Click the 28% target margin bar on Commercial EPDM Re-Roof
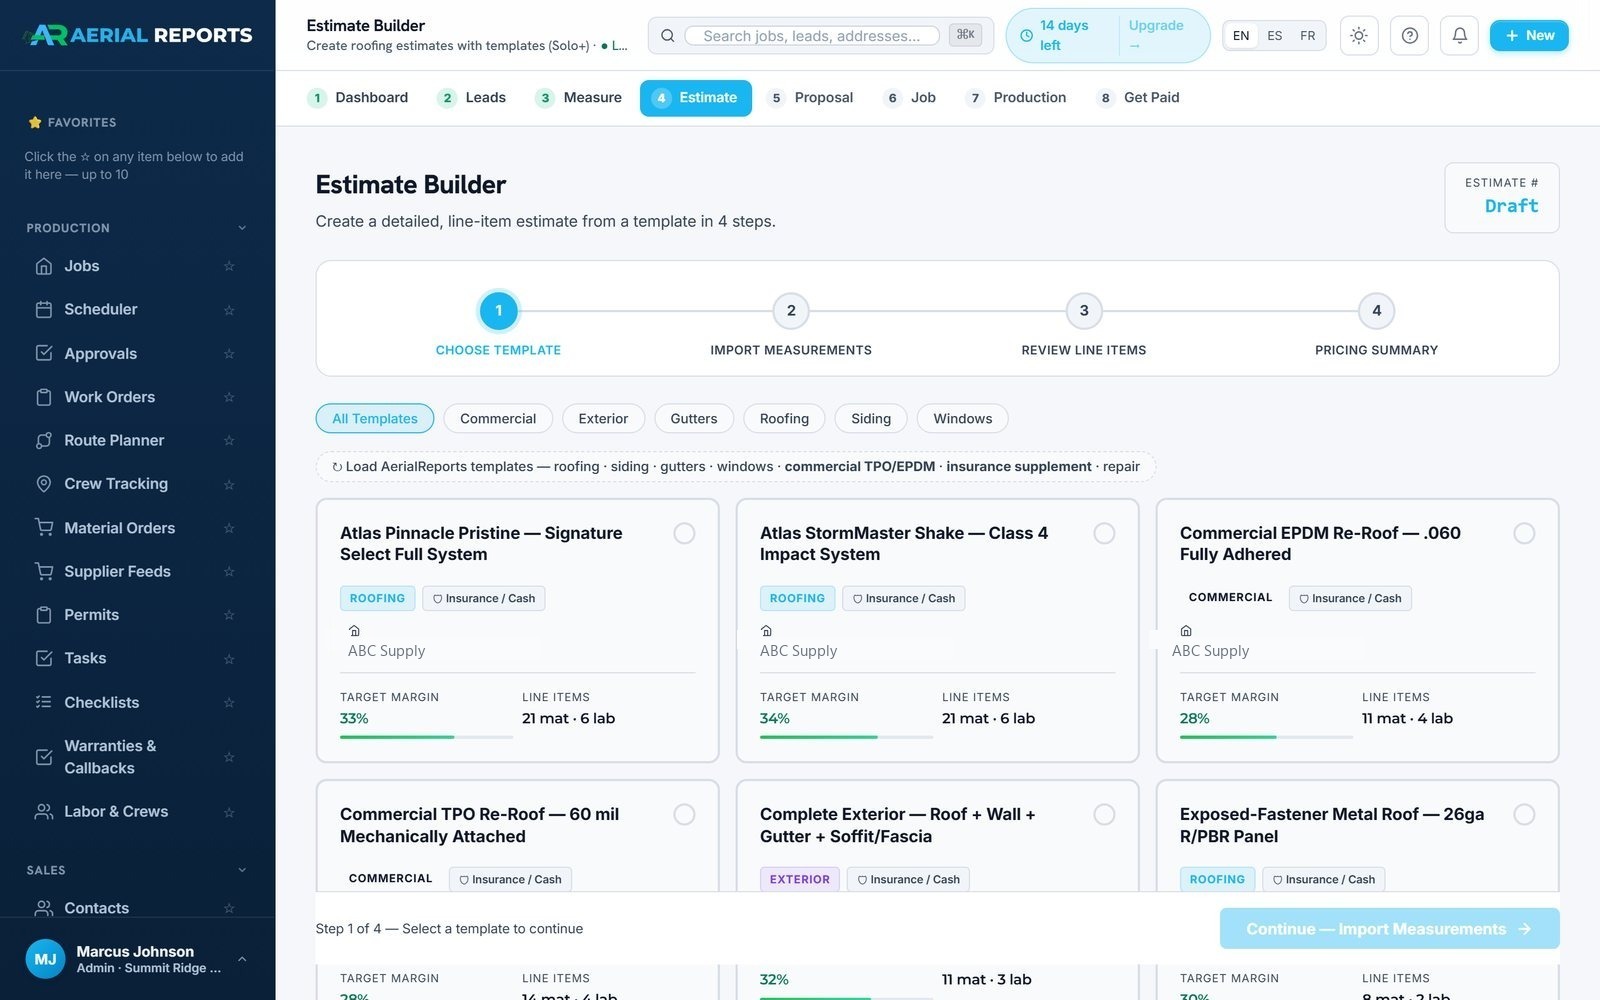The width and height of the screenshot is (1600, 1000). (1266, 737)
